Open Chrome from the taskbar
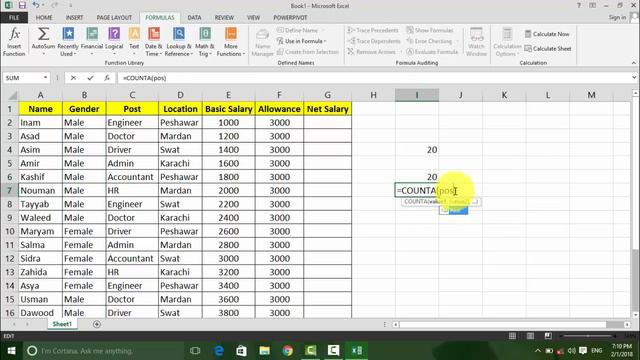 pyautogui.click(x=287, y=351)
